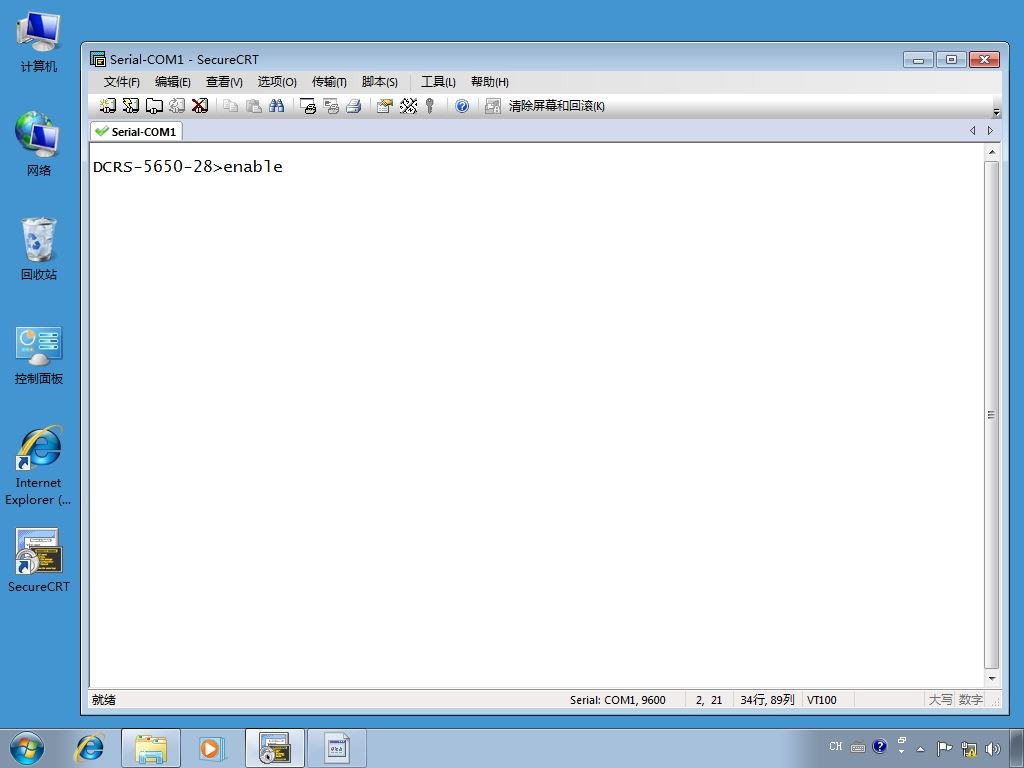Open the 工具(L) menu
This screenshot has height=768, width=1024.
438,82
